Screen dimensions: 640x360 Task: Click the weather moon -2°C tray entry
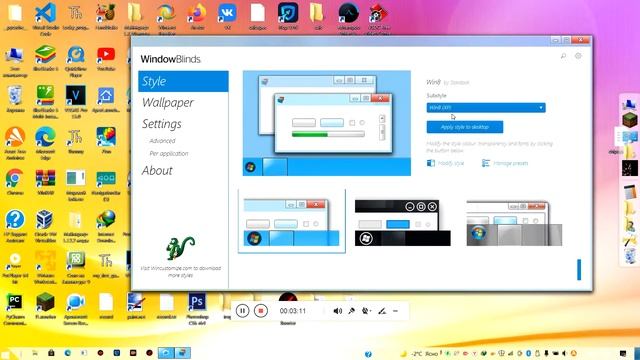419,353
